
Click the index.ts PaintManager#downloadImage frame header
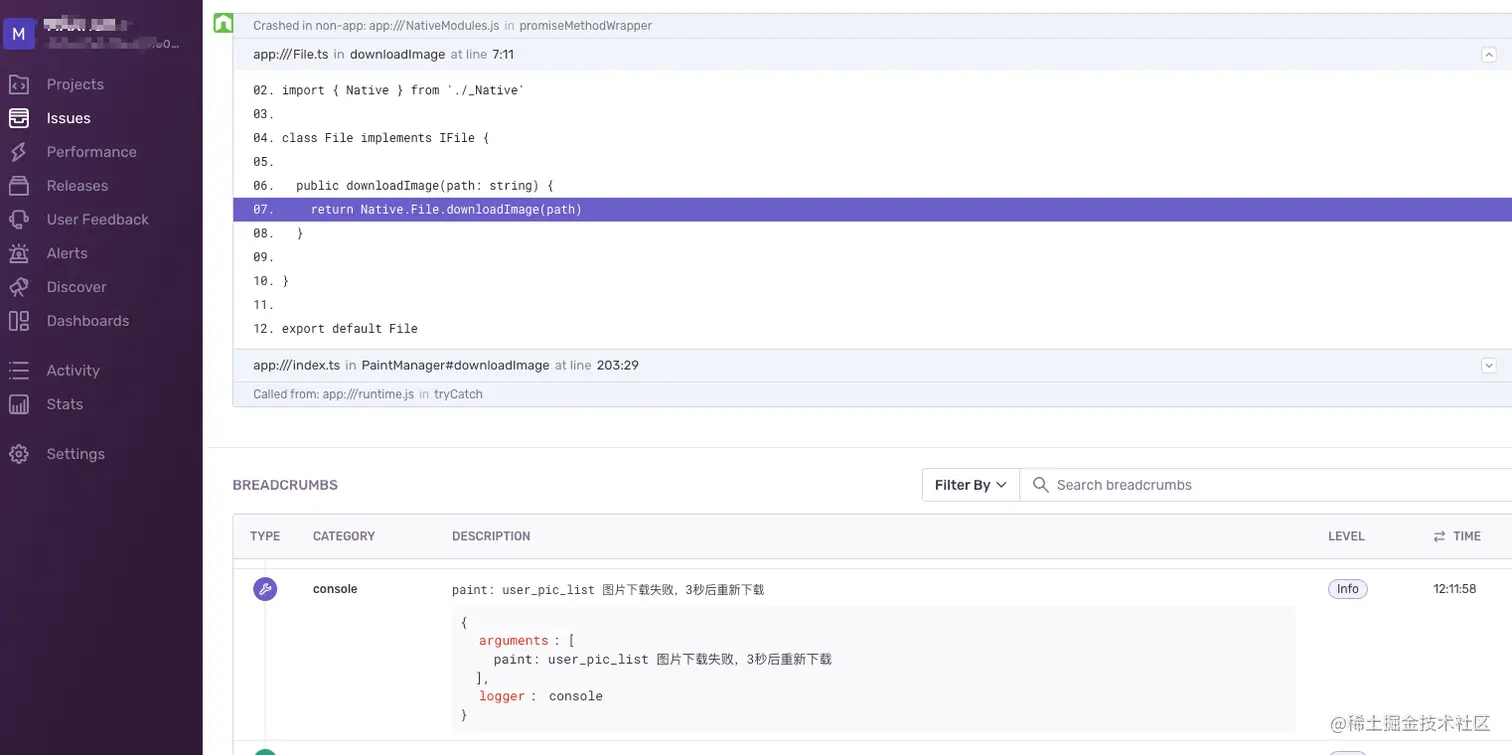pos(872,366)
